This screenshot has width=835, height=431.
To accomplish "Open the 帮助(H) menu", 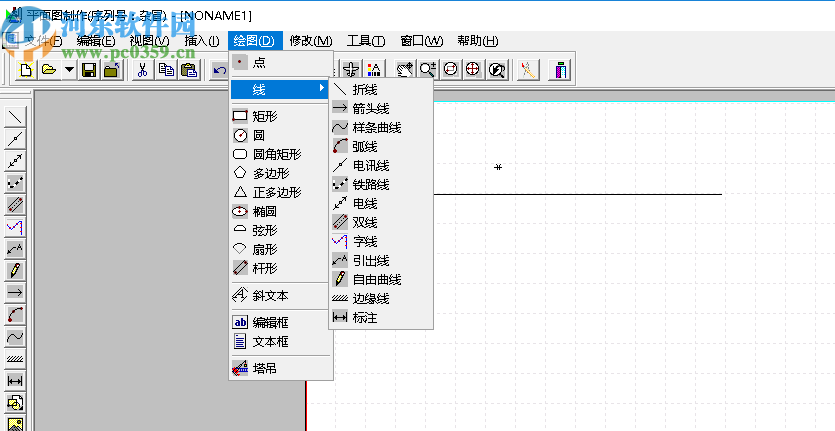I will pyautogui.click(x=478, y=41).
